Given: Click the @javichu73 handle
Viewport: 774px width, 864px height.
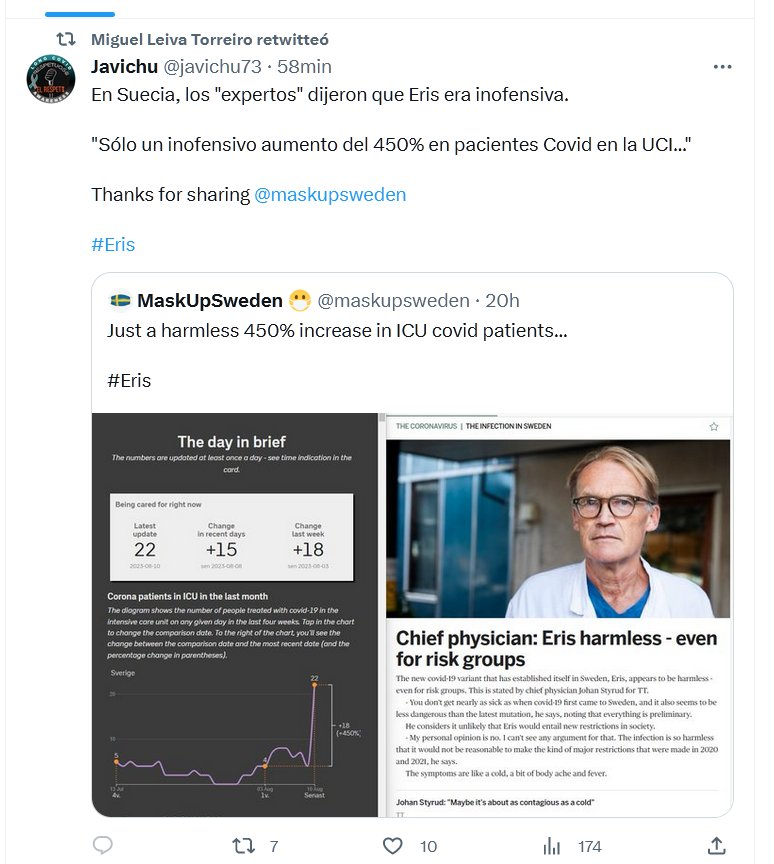Looking at the screenshot, I should 212,67.
